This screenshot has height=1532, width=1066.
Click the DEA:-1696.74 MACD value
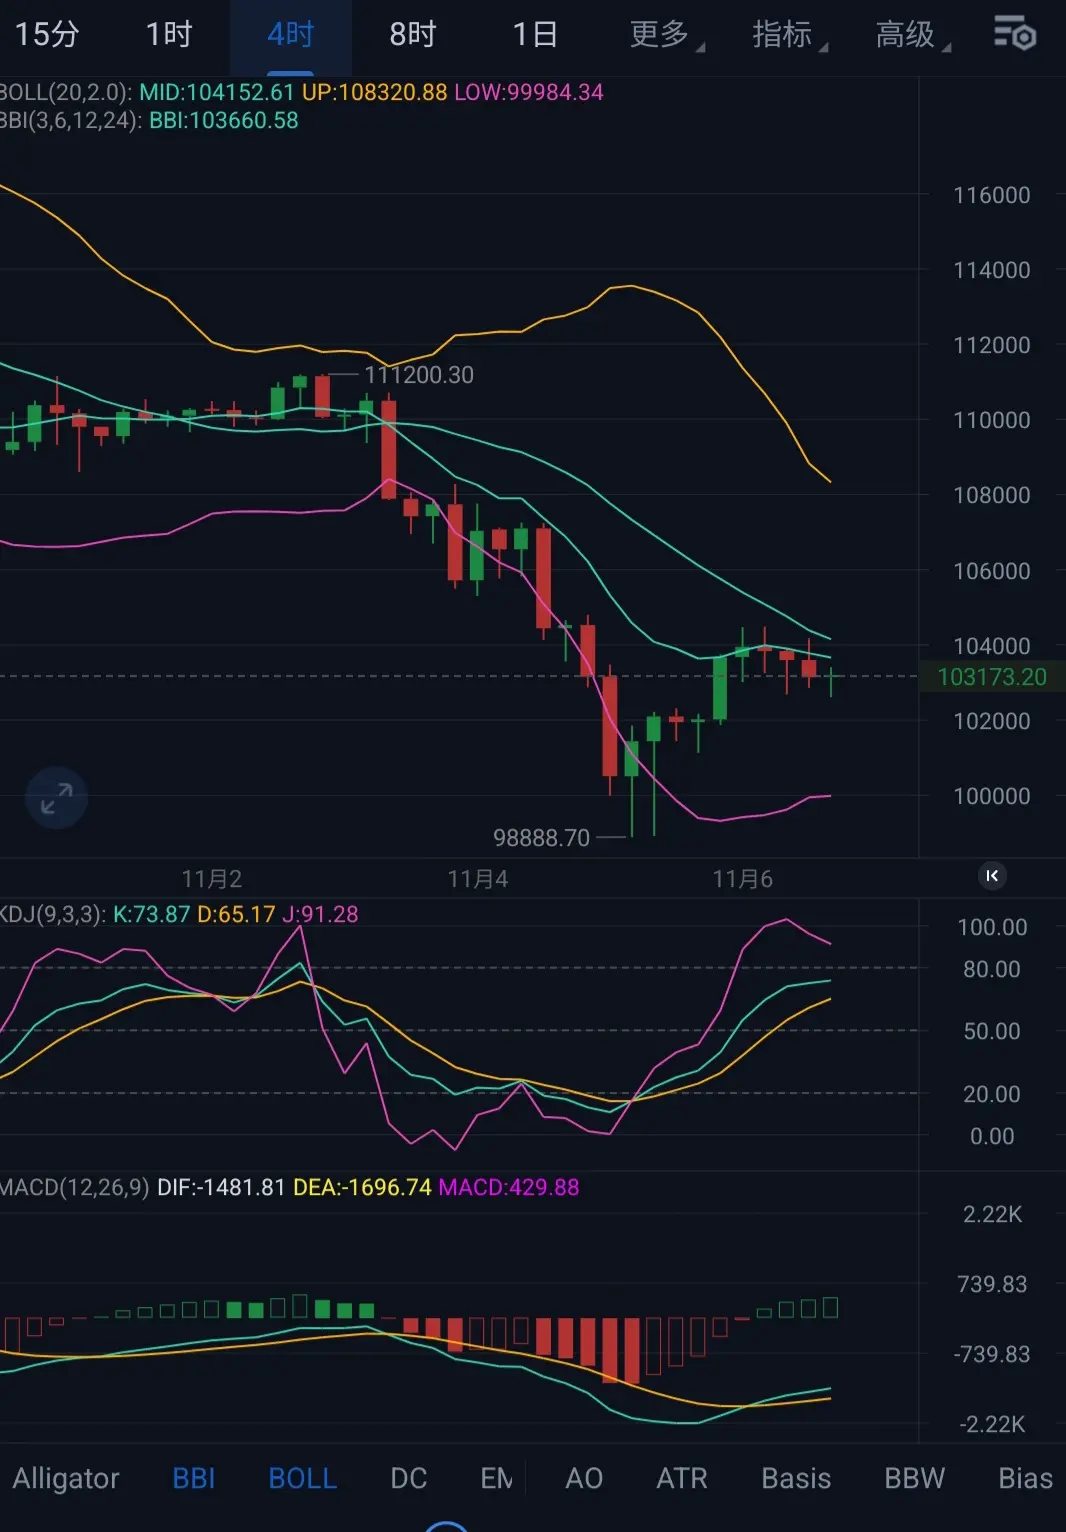coord(362,1187)
